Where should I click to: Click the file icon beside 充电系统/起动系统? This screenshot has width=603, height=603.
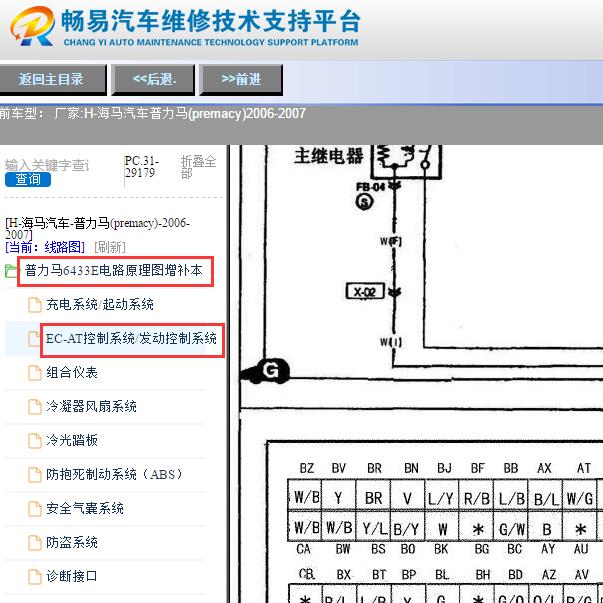(36, 304)
